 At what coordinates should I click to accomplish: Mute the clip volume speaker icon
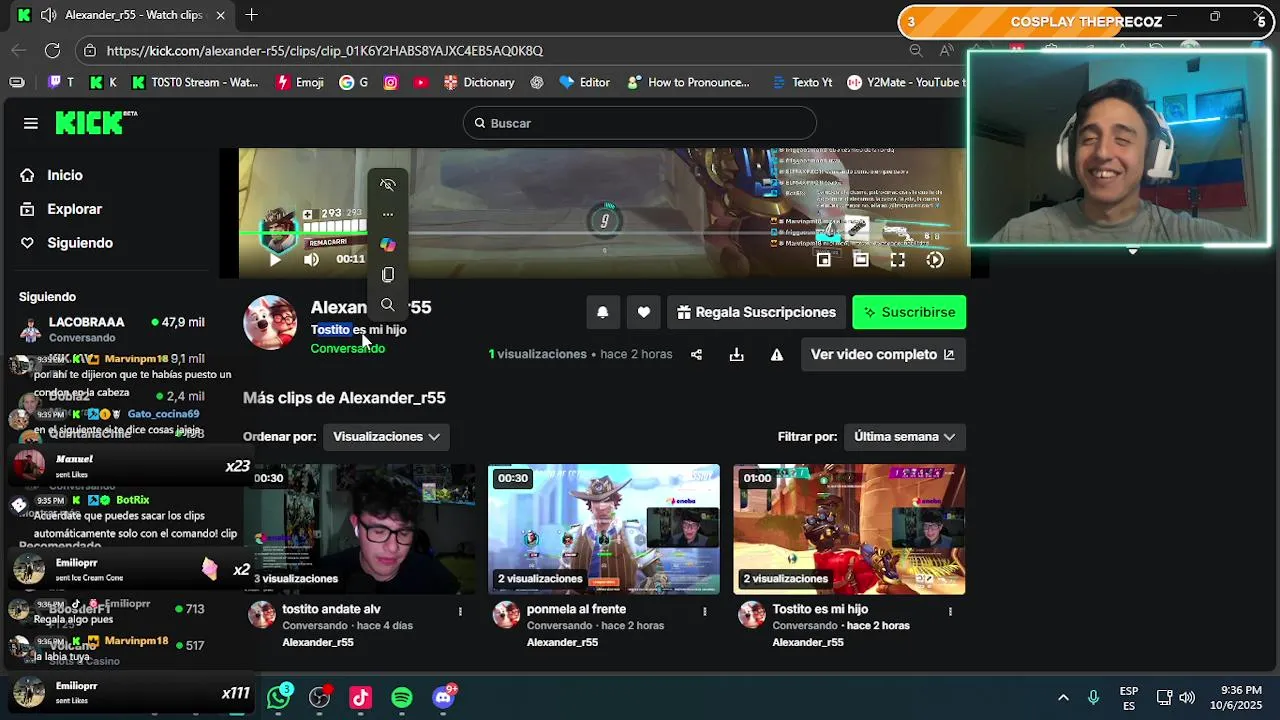(x=311, y=259)
